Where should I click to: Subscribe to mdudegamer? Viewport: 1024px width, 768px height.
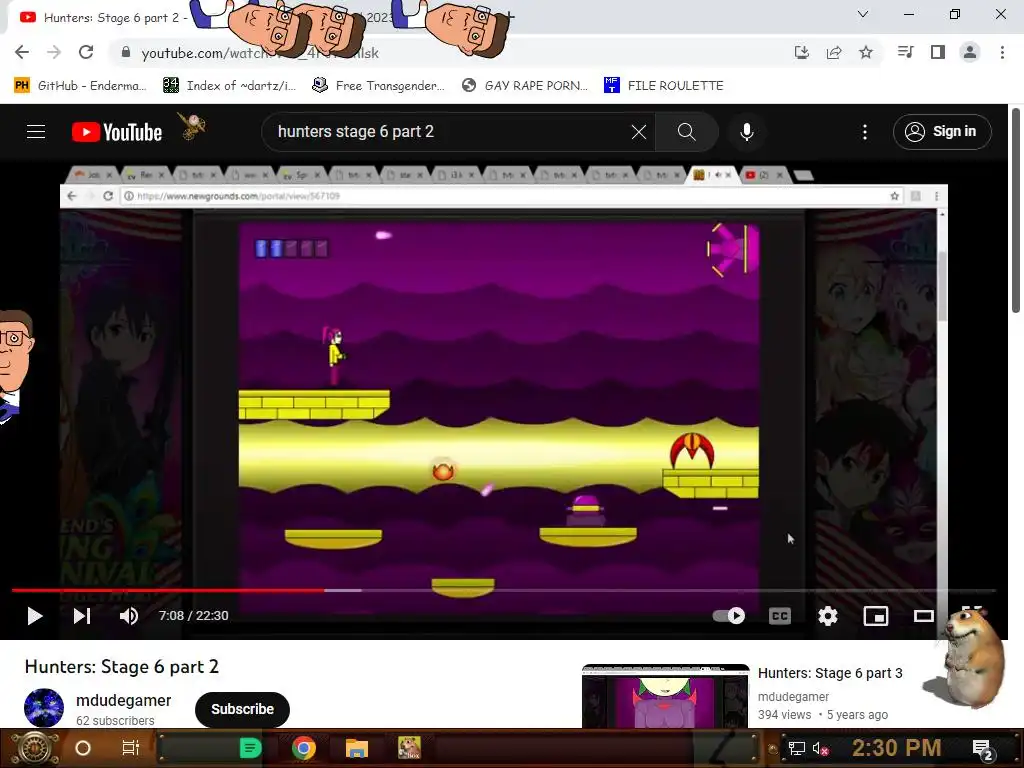[242, 709]
